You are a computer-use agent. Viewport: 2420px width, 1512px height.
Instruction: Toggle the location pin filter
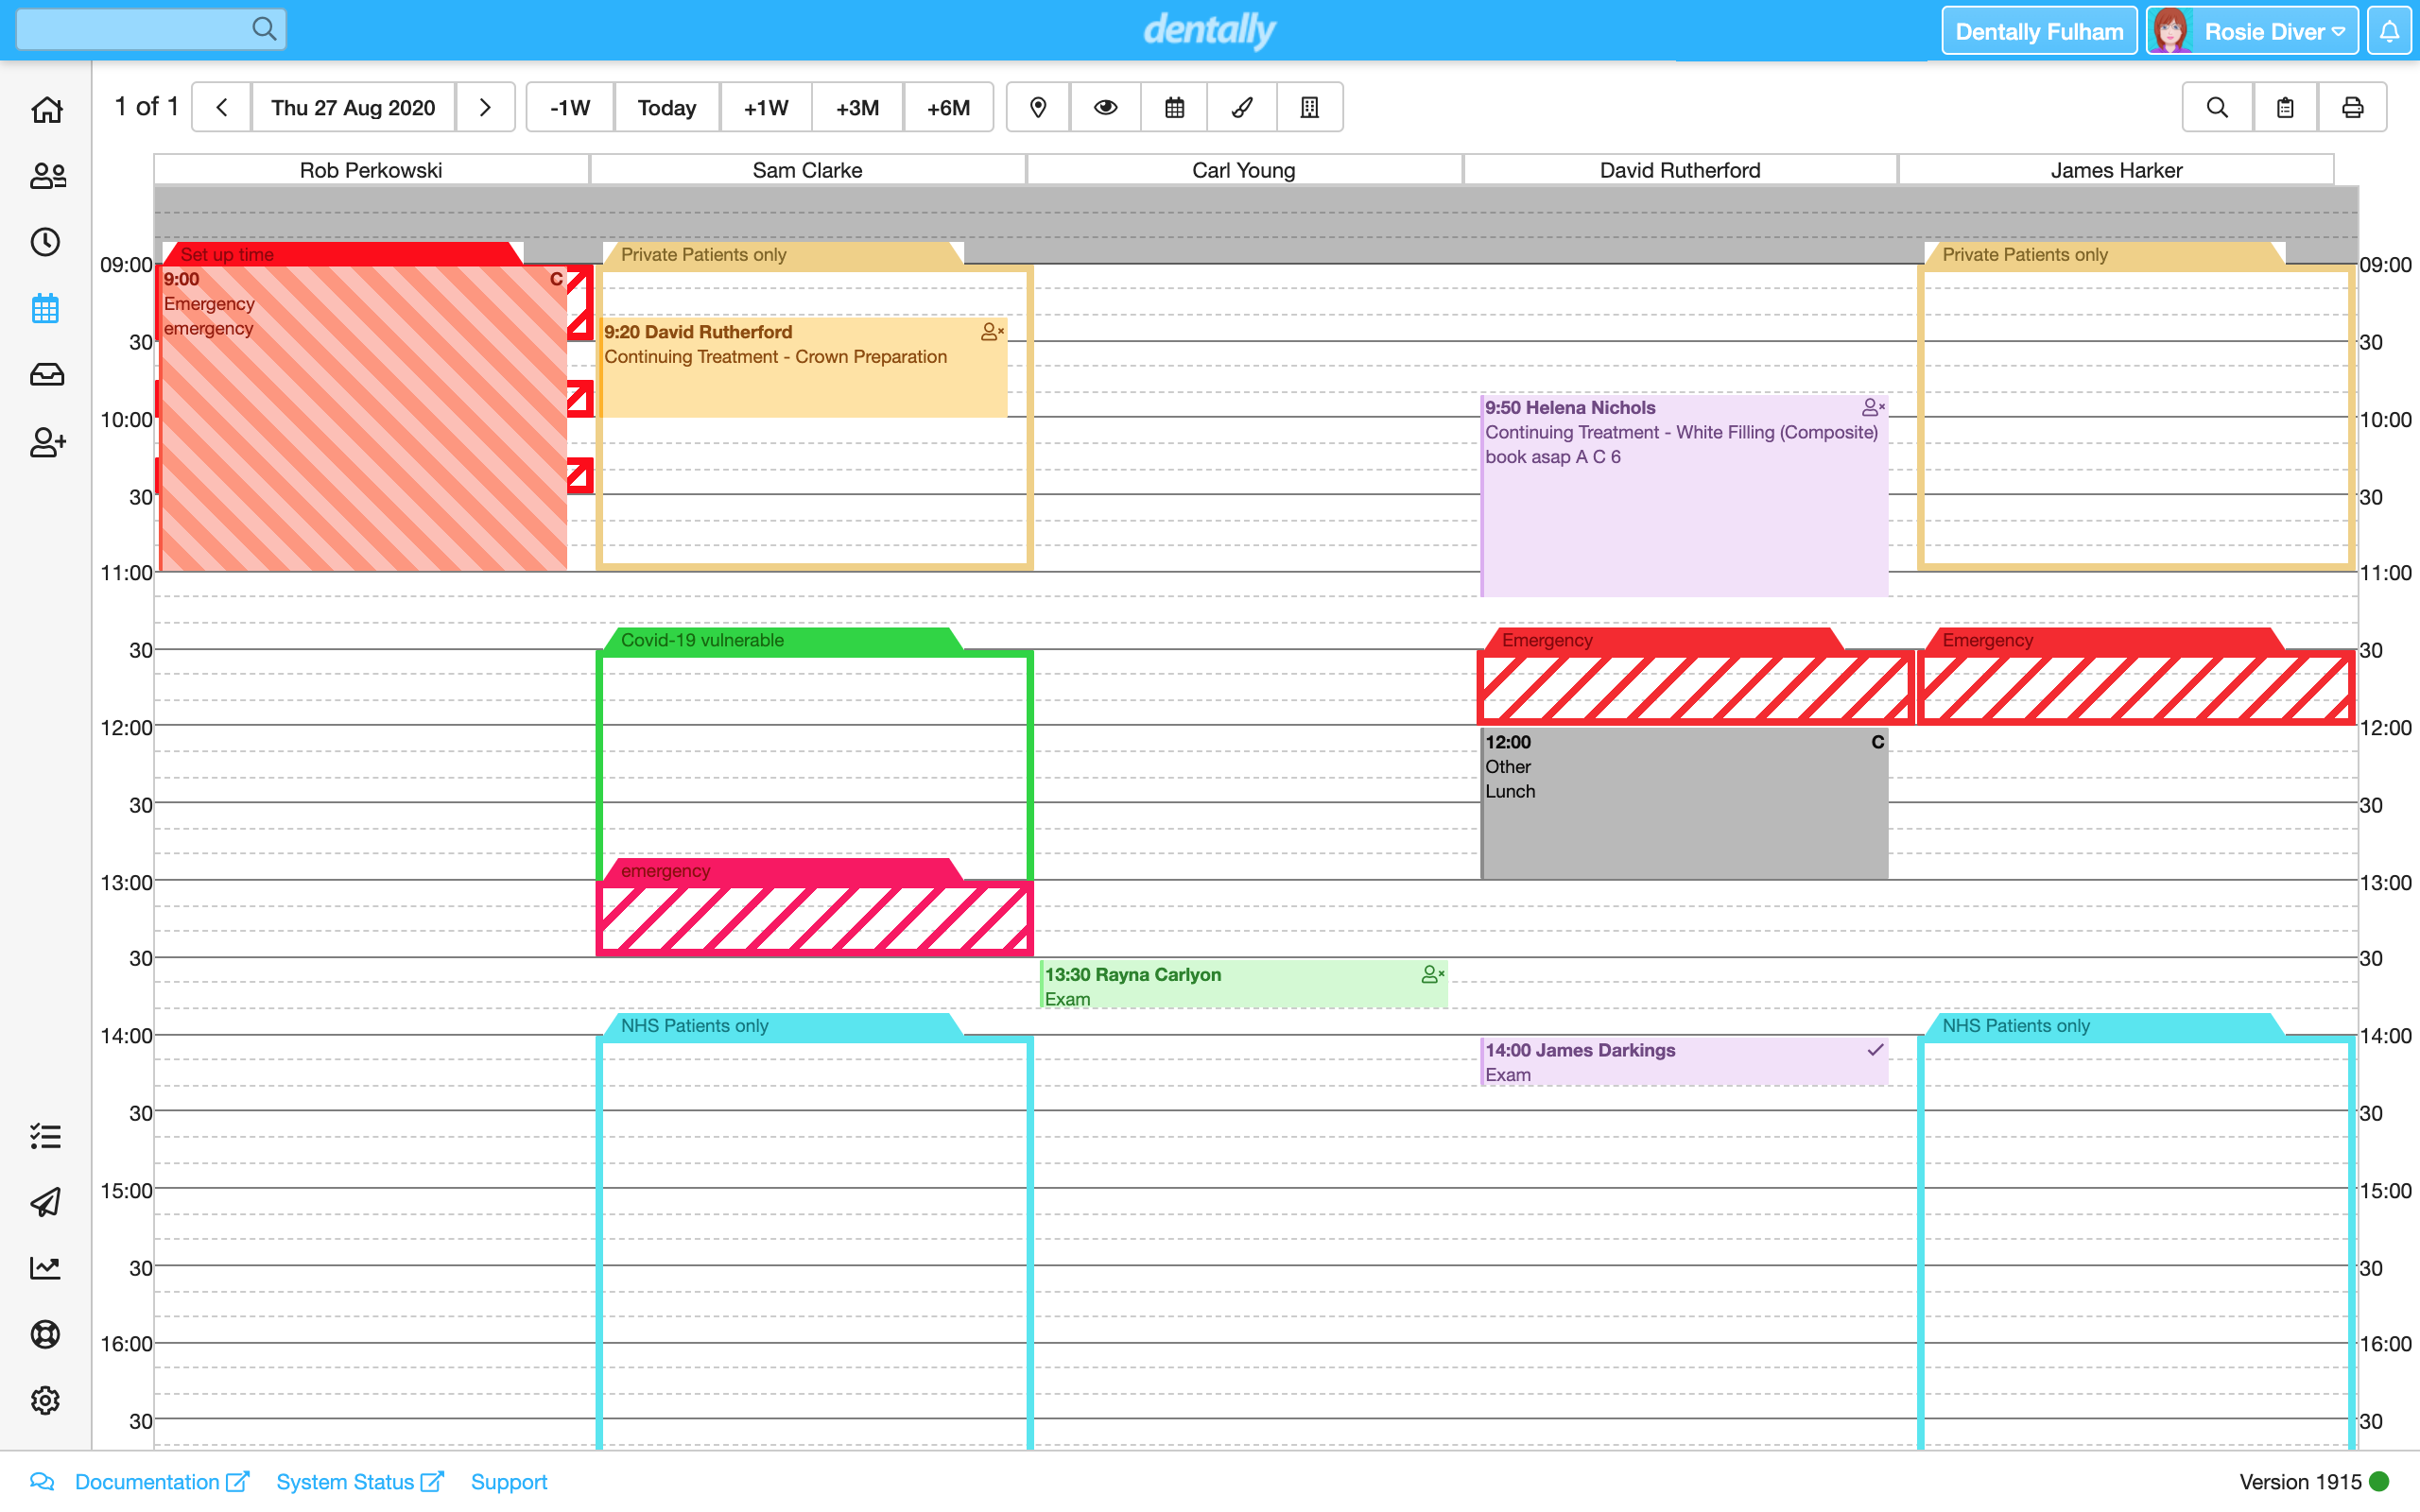(1038, 107)
